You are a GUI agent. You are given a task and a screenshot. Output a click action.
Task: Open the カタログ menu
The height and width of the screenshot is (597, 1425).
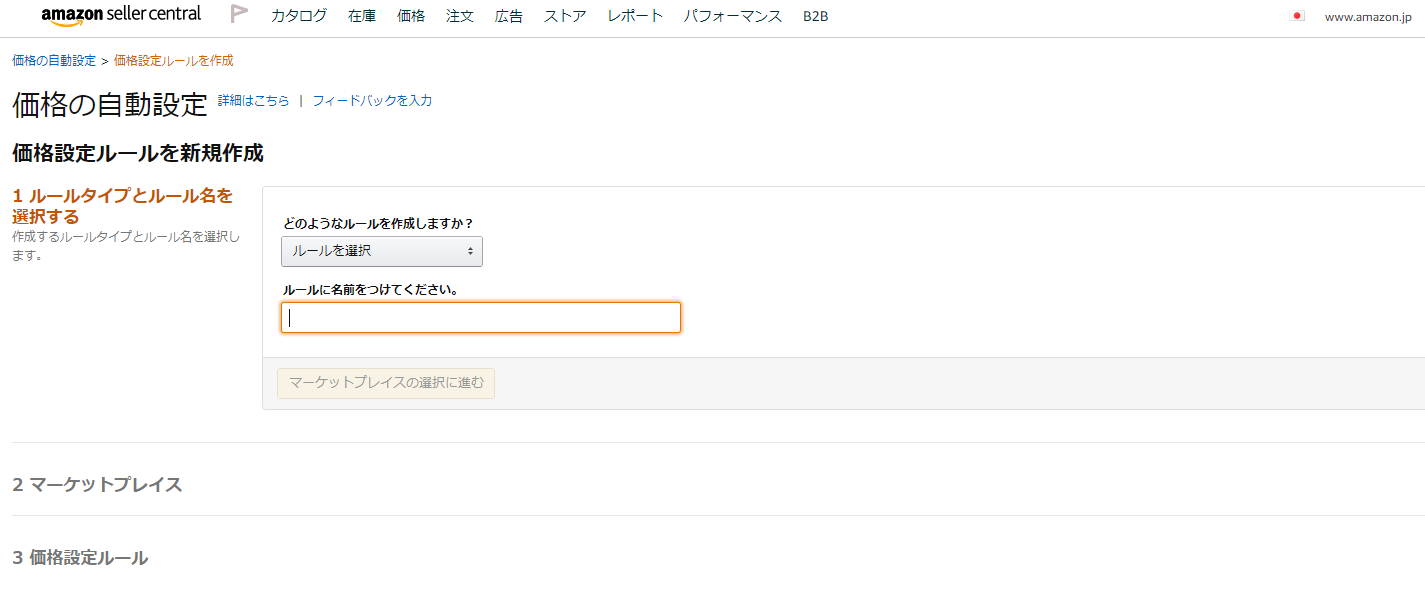click(x=299, y=16)
